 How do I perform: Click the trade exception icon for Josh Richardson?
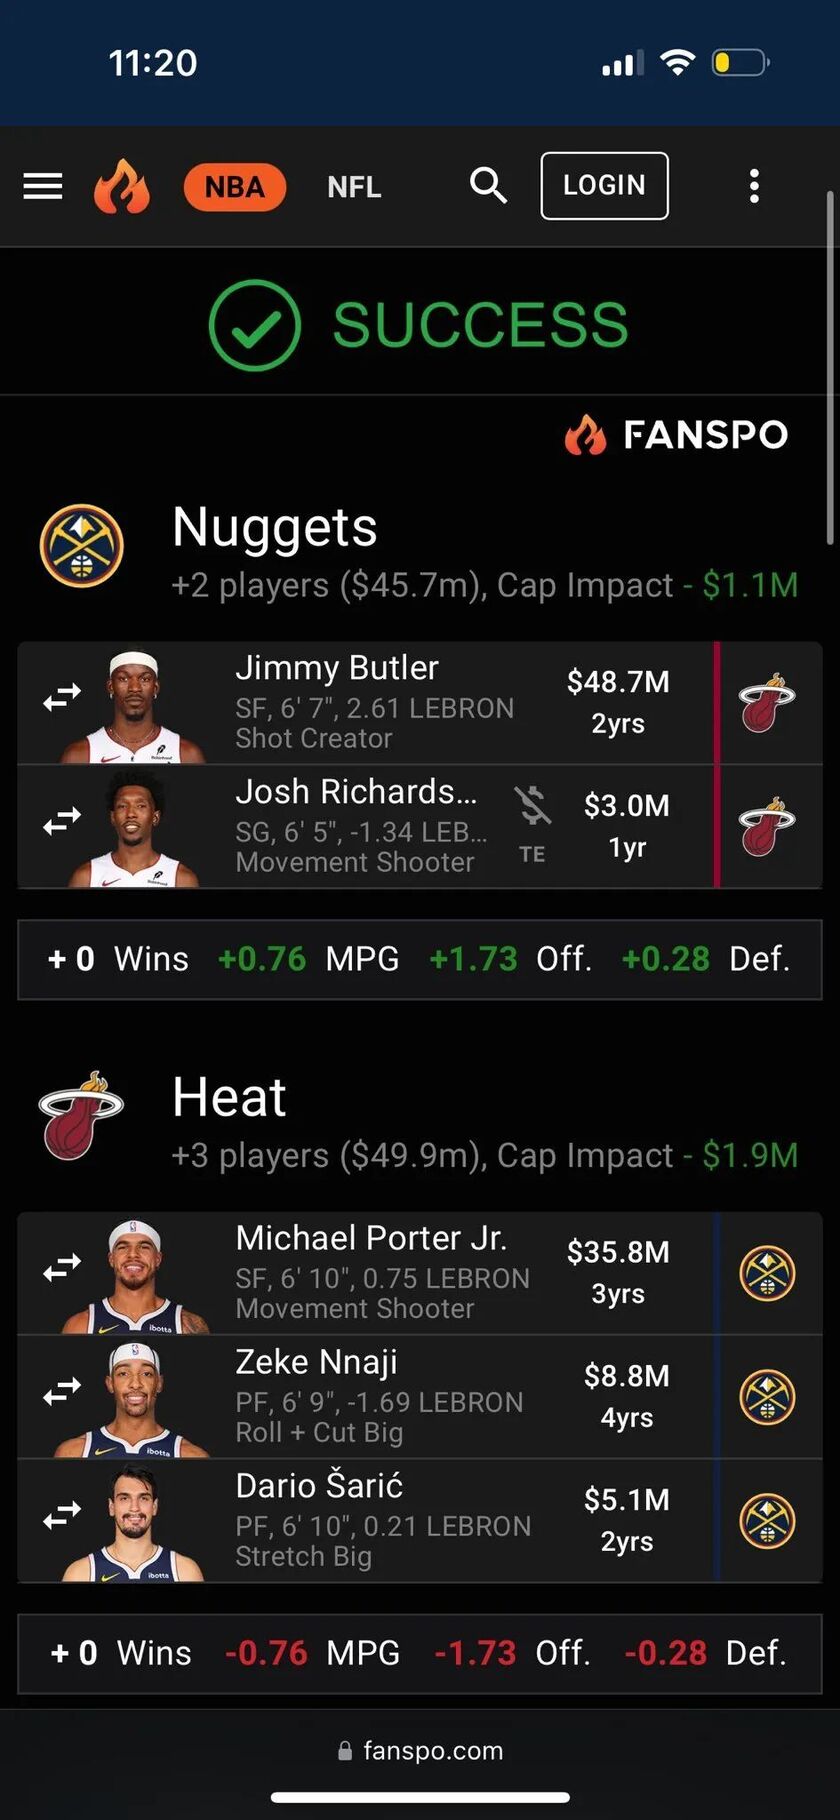tap(532, 822)
